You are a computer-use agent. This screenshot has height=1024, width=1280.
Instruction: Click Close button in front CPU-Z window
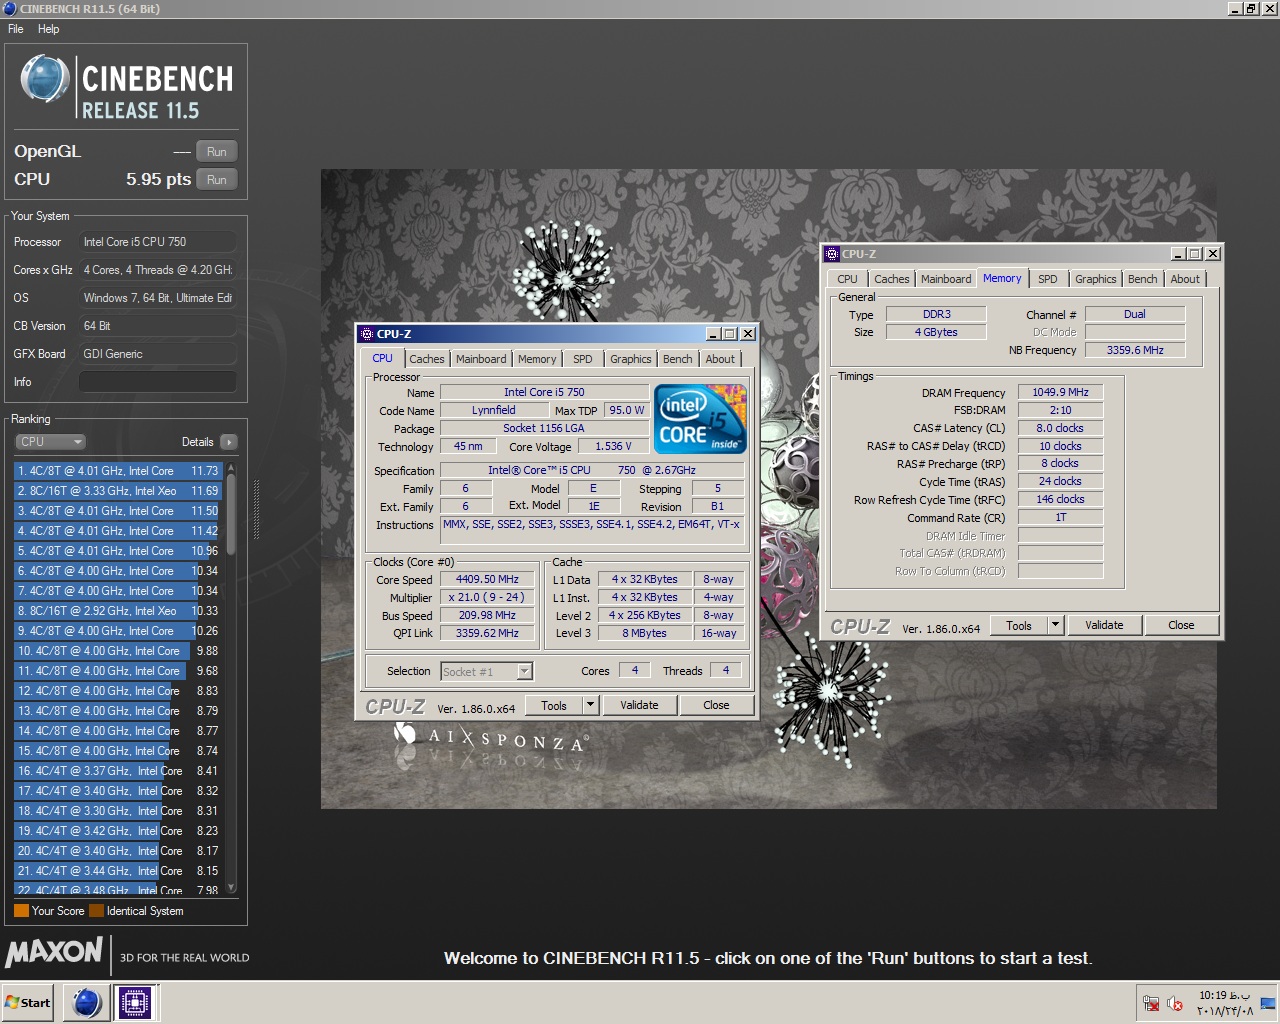(x=716, y=705)
